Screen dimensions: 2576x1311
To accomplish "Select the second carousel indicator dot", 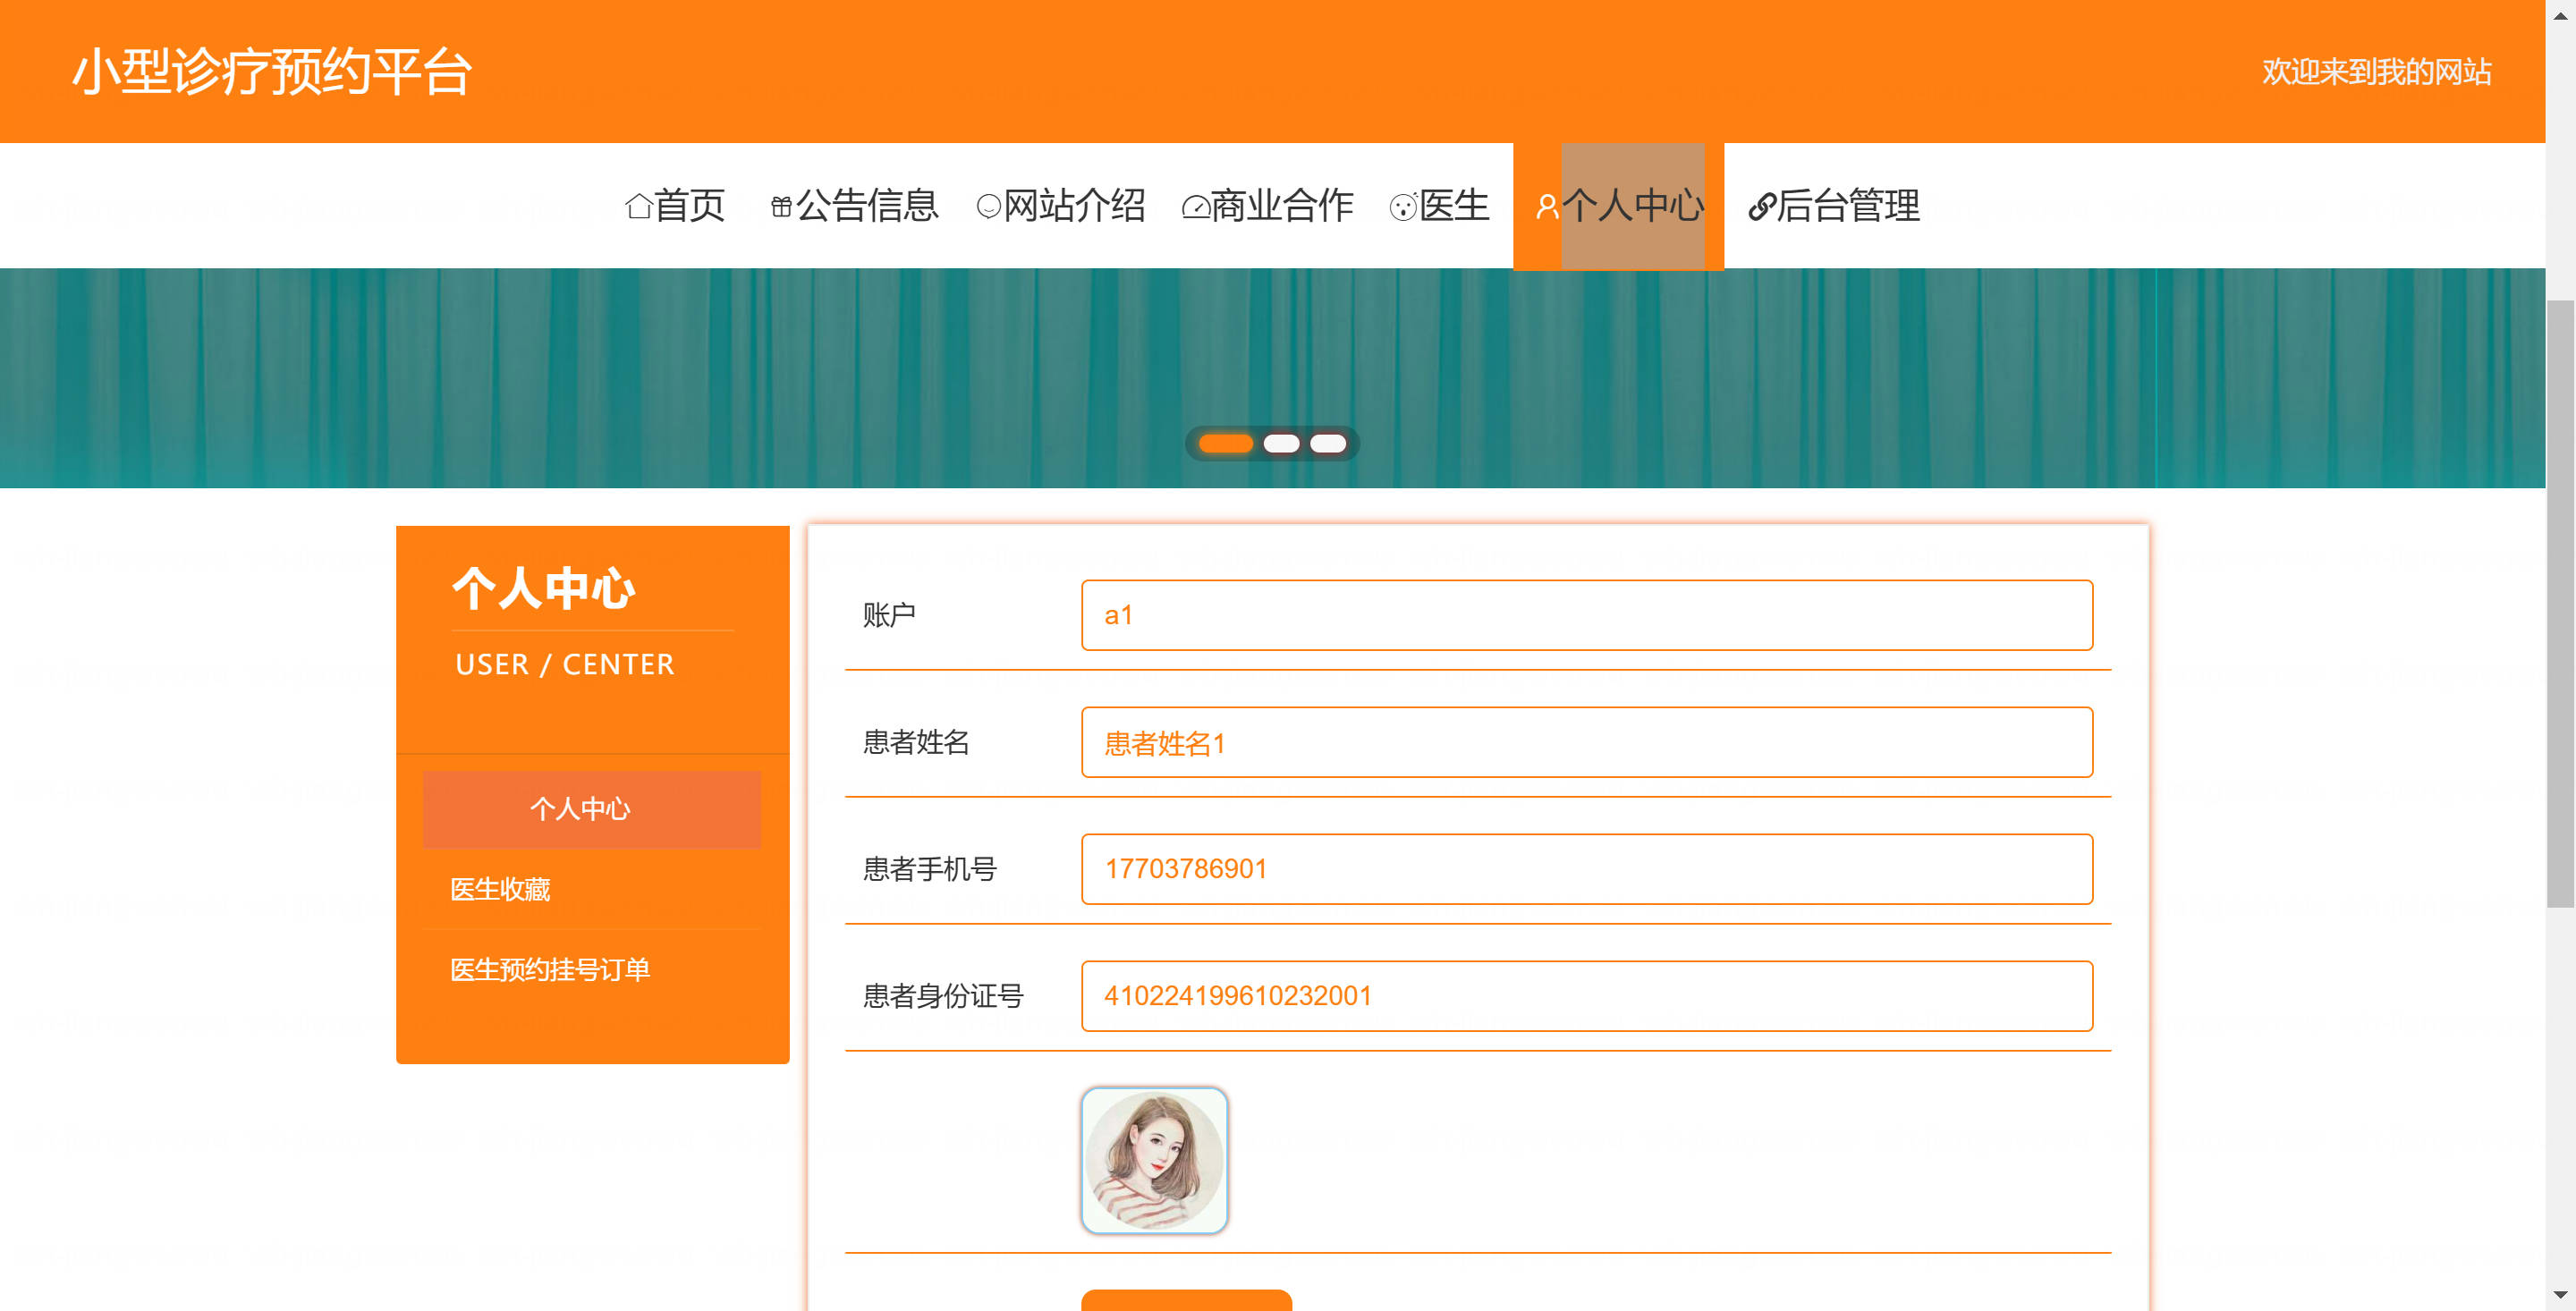I will pyautogui.click(x=1281, y=444).
